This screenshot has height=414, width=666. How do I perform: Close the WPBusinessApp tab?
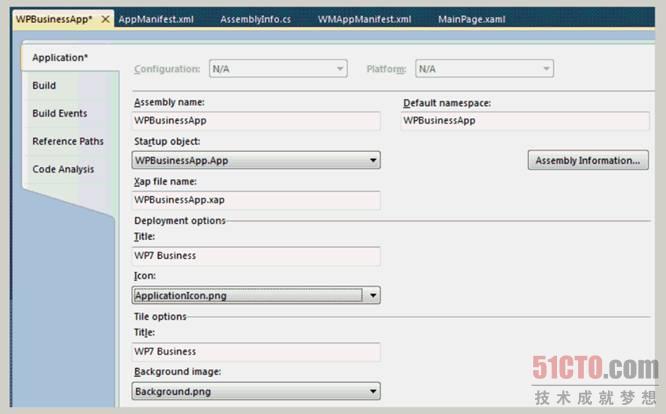pos(105,19)
